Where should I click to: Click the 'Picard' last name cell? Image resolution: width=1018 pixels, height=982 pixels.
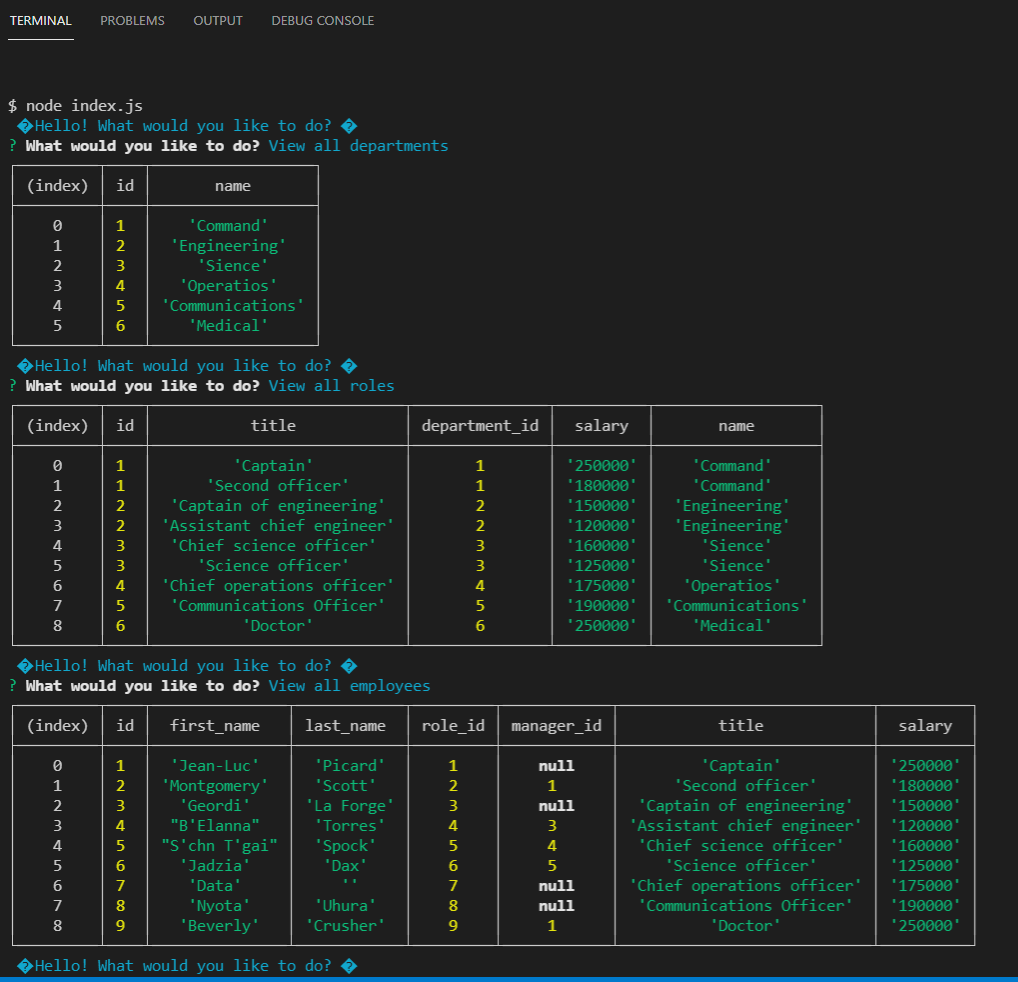tap(350, 766)
